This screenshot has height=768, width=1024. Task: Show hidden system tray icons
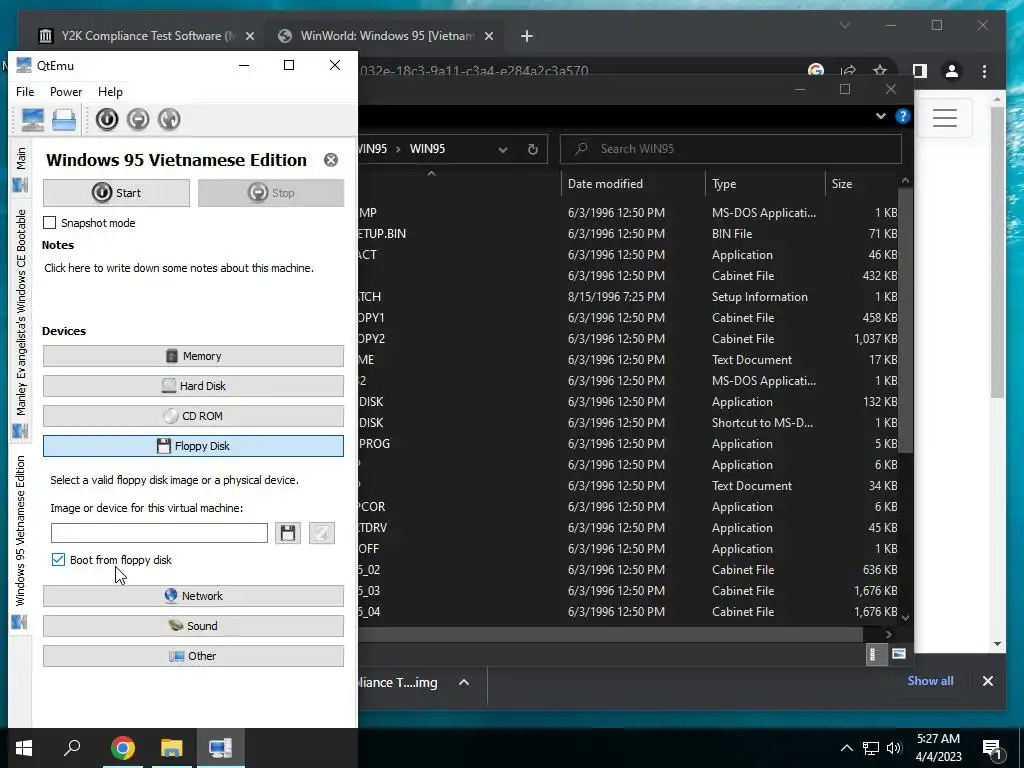pyautogui.click(x=846, y=748)
